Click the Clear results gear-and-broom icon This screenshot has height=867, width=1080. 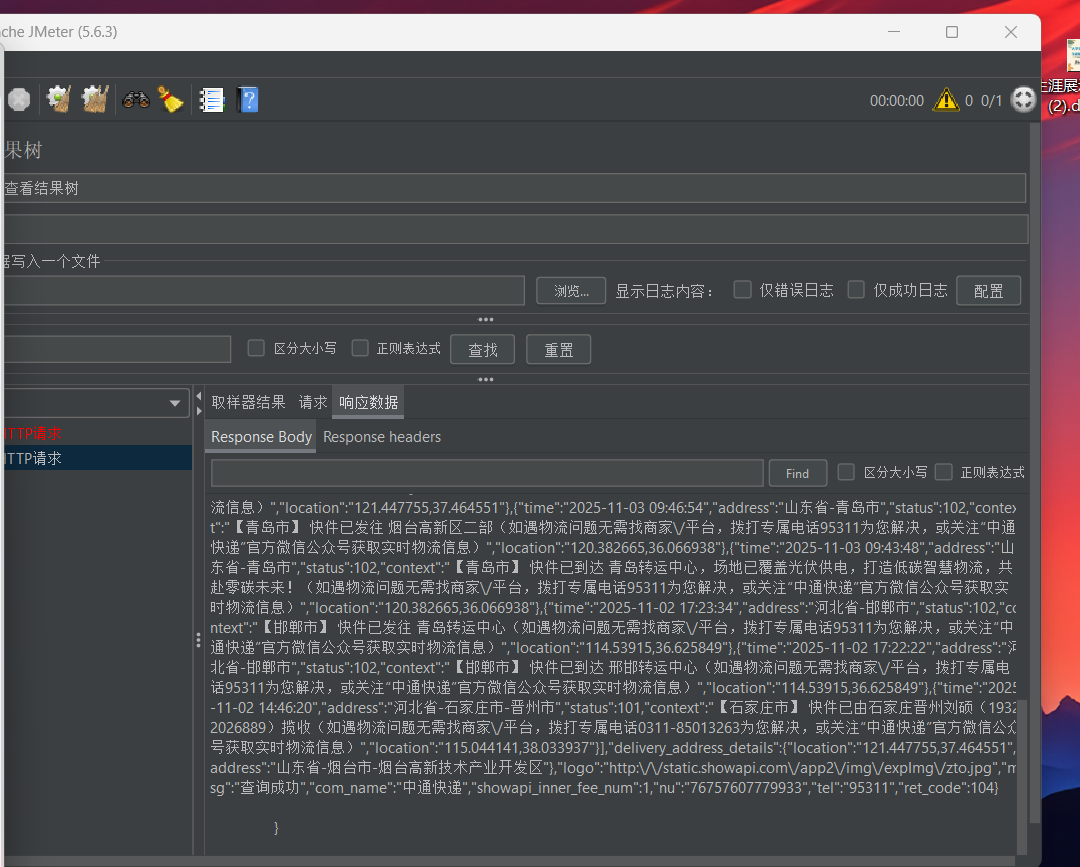click(x=59, y=100)
